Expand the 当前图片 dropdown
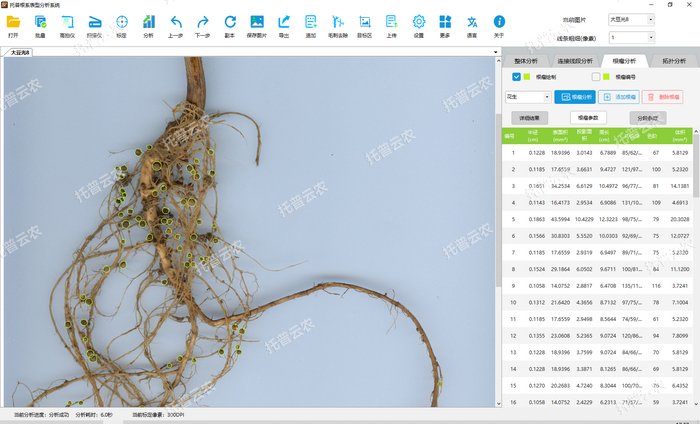The image size is (700, 424). pyautogui.click(x=630, y=19)
